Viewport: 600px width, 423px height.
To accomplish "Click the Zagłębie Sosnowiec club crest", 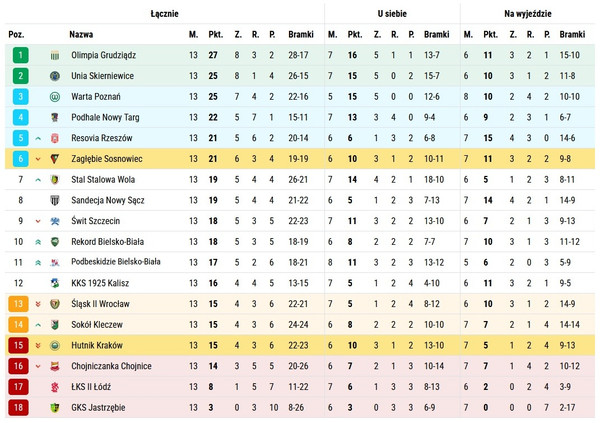I will tap(55, 159).
